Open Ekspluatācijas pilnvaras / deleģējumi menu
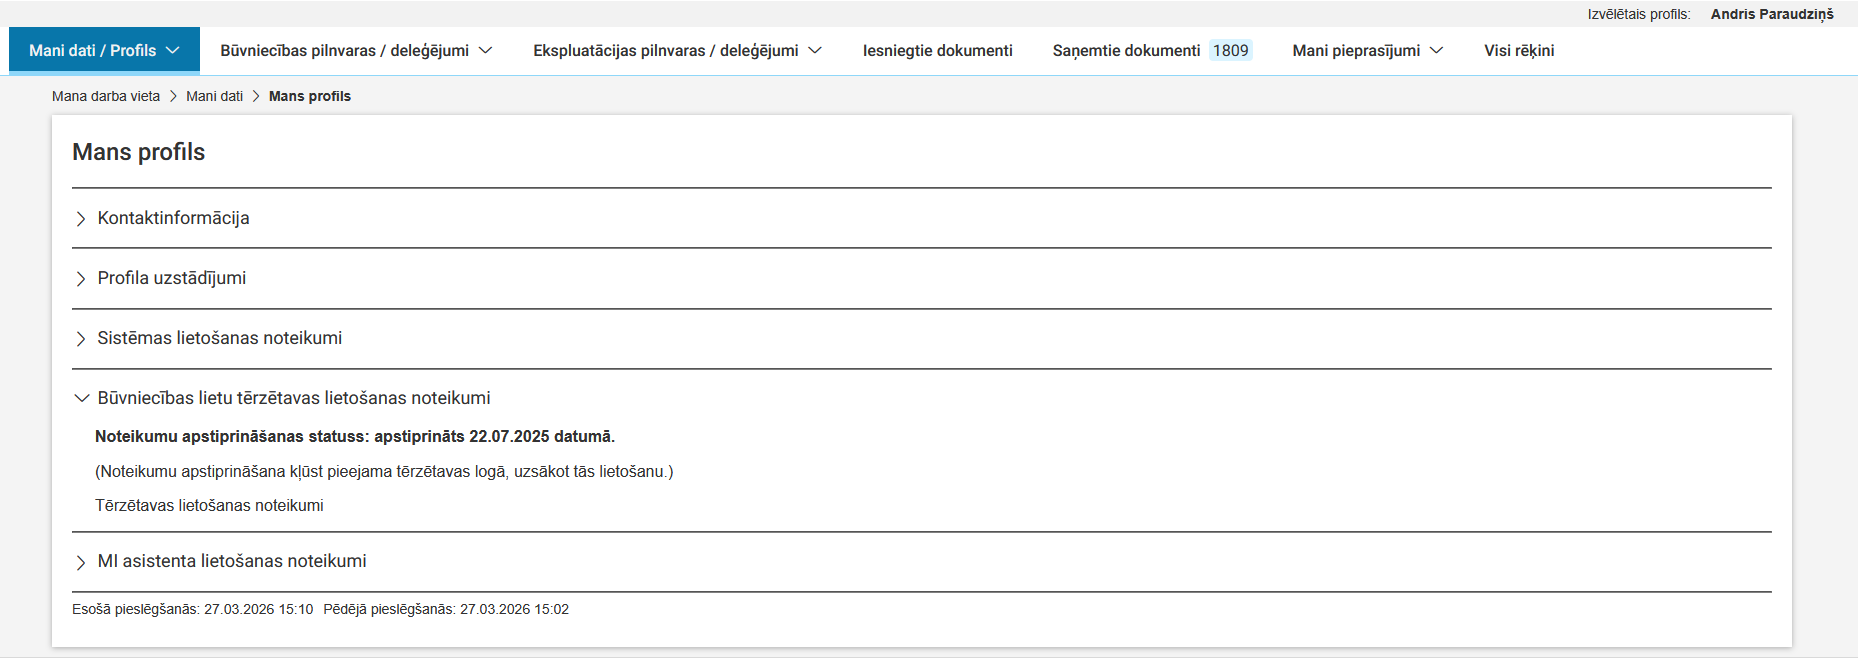The image size is (1858, 658). coord(665,51)
